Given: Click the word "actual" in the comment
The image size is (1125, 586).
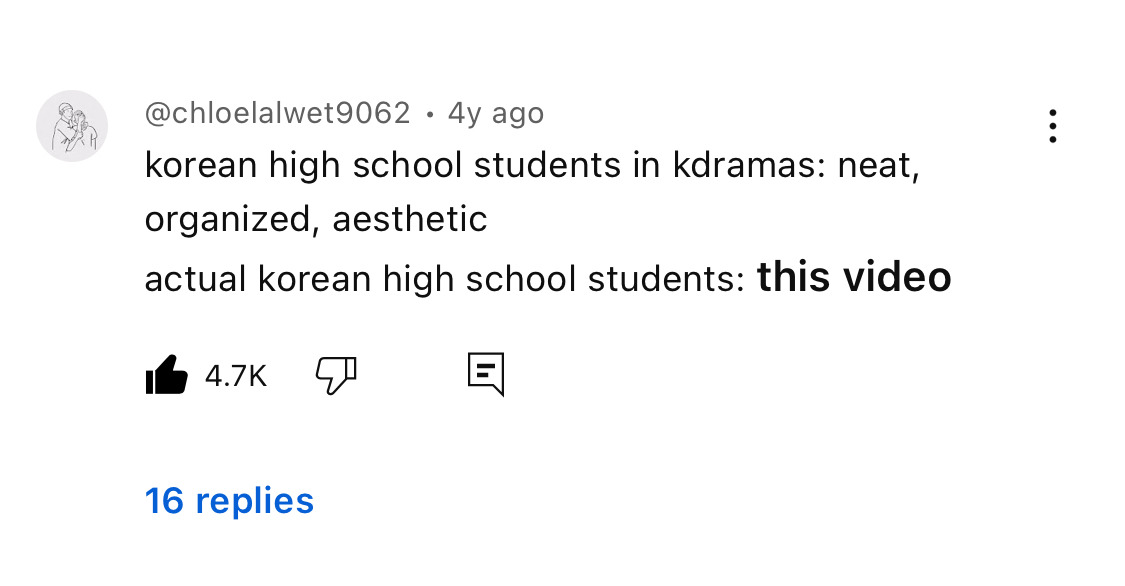Looking at the screenshot, I should click(196, 279).
